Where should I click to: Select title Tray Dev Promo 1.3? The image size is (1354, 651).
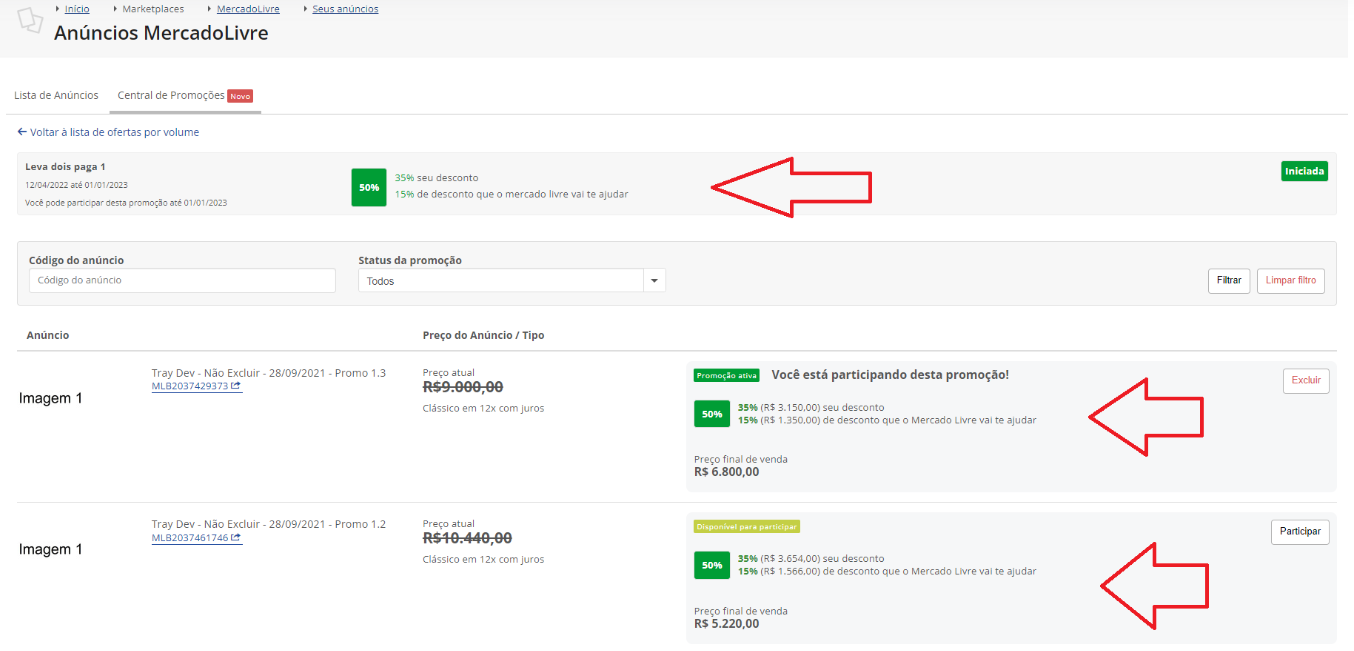(269, 373)
